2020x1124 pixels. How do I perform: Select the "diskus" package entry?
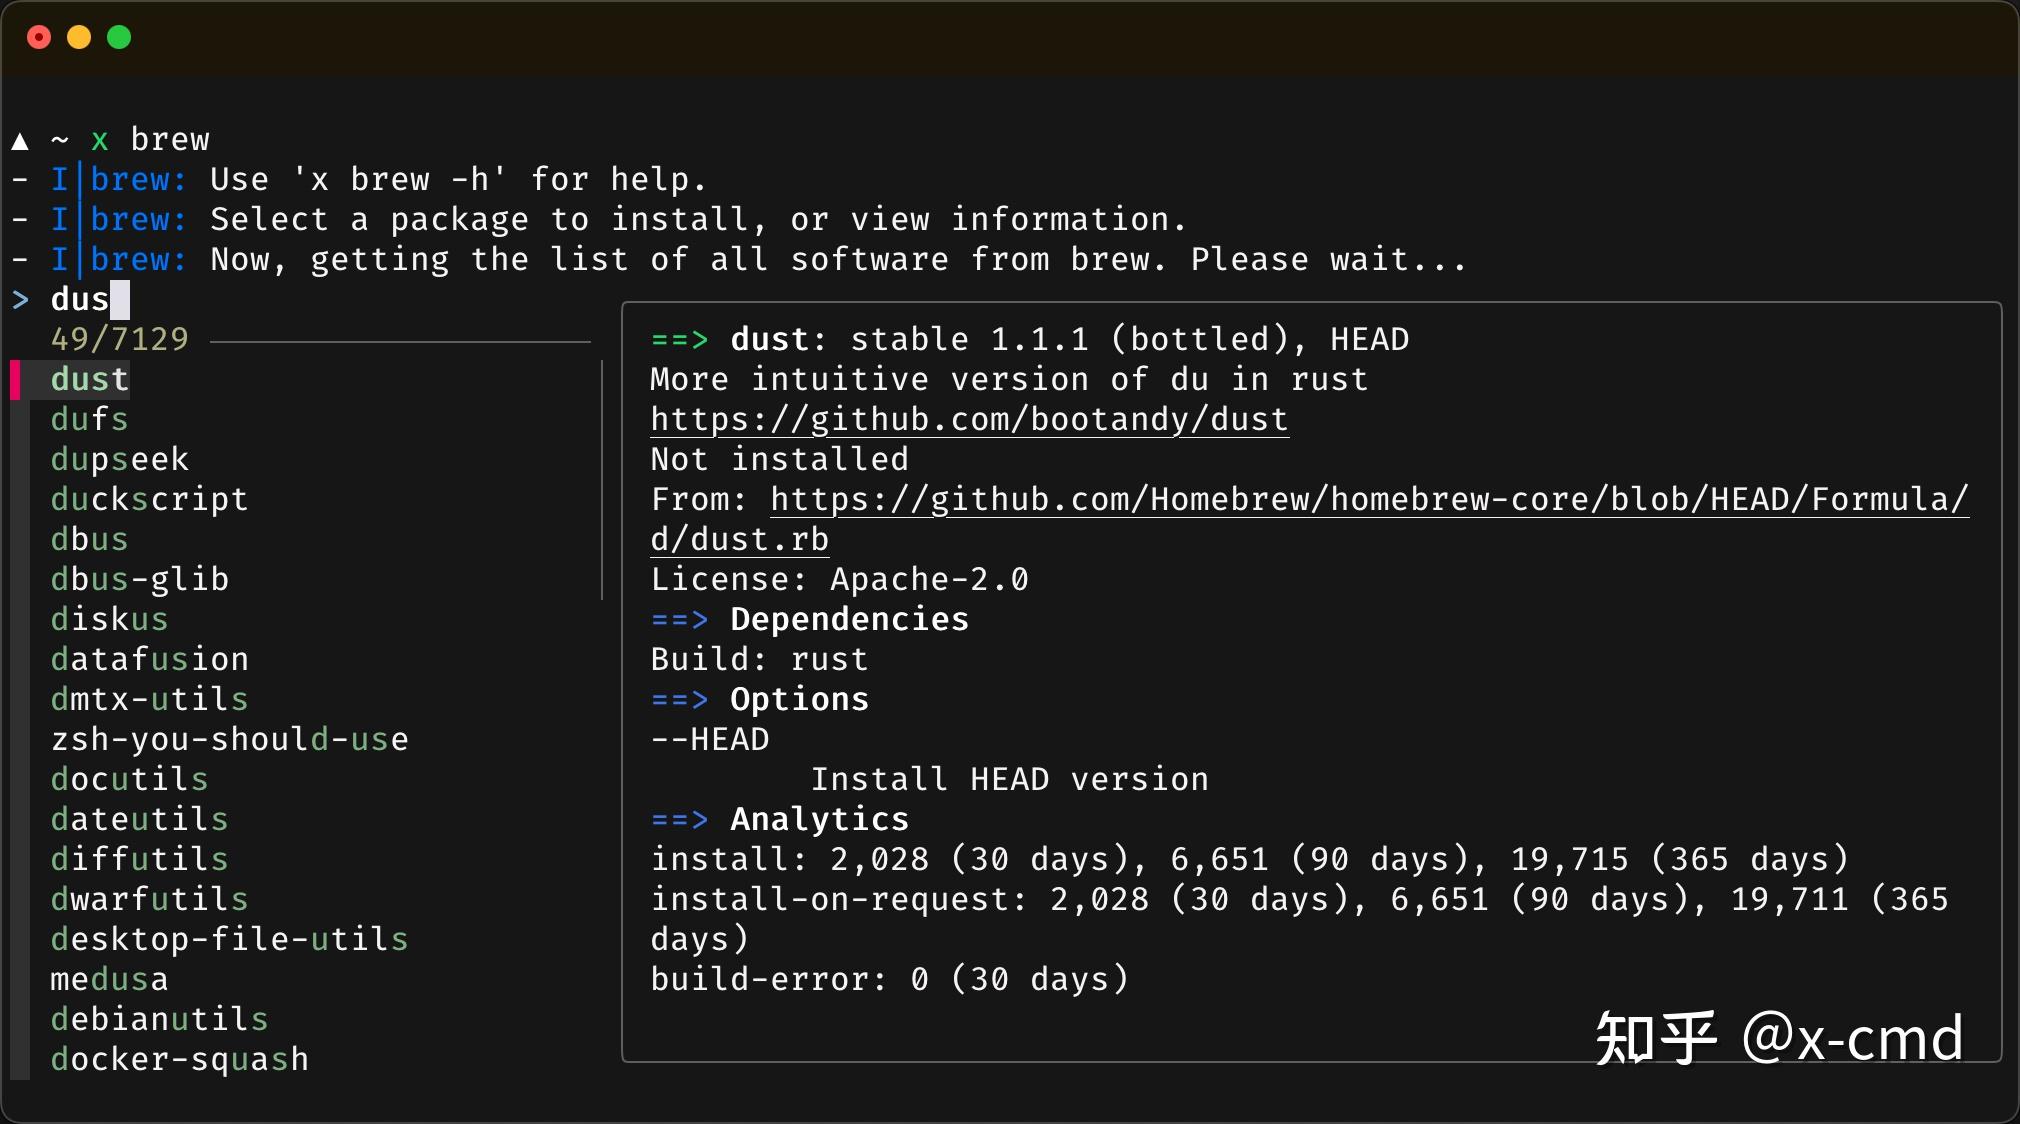(x=109, y=618)
